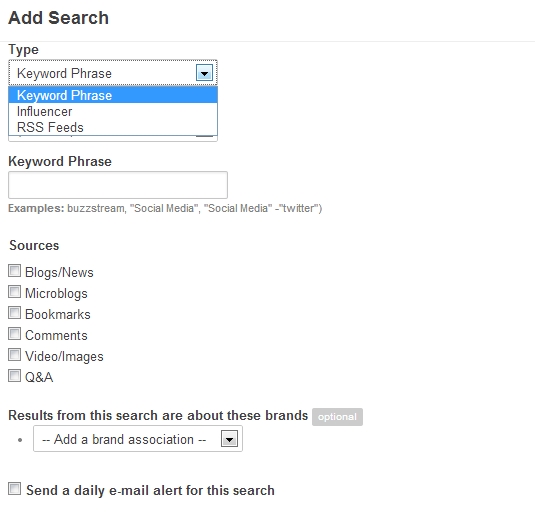
Task: Click the optional badge label
Action: (337, 417)
